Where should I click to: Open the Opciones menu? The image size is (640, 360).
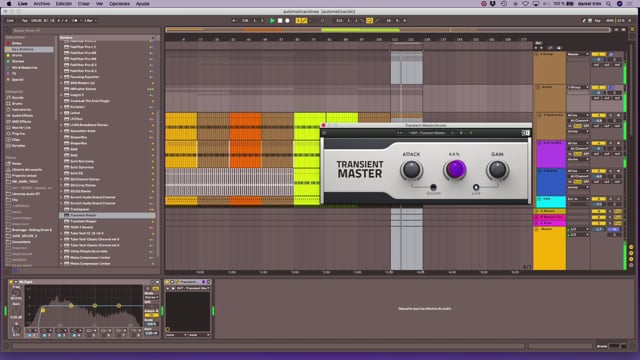pos(119,4)
